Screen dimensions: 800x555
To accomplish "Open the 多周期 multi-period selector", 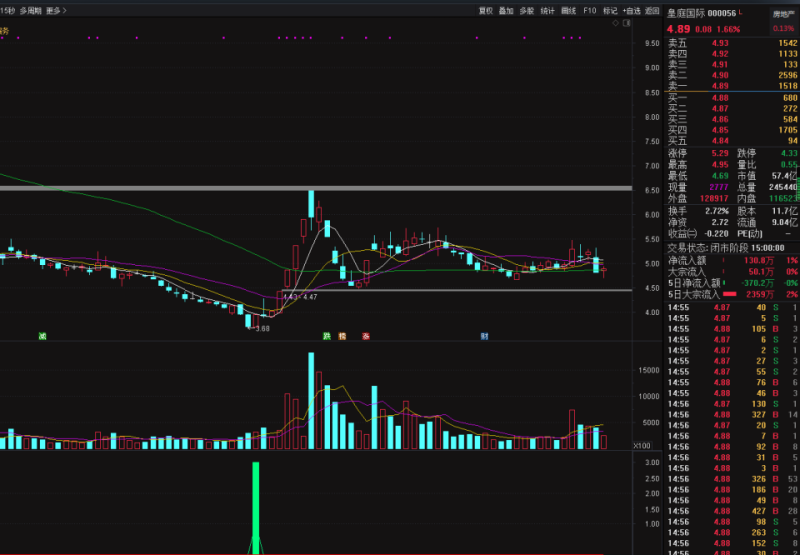I will (30, 11).
